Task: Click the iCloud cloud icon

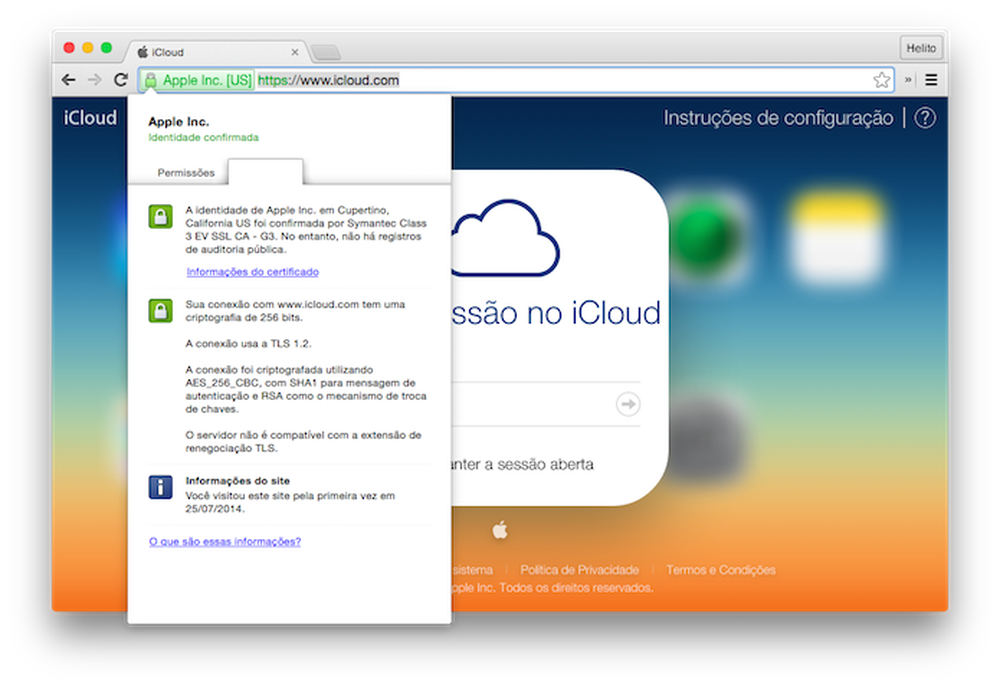Action: pos(505,238)
